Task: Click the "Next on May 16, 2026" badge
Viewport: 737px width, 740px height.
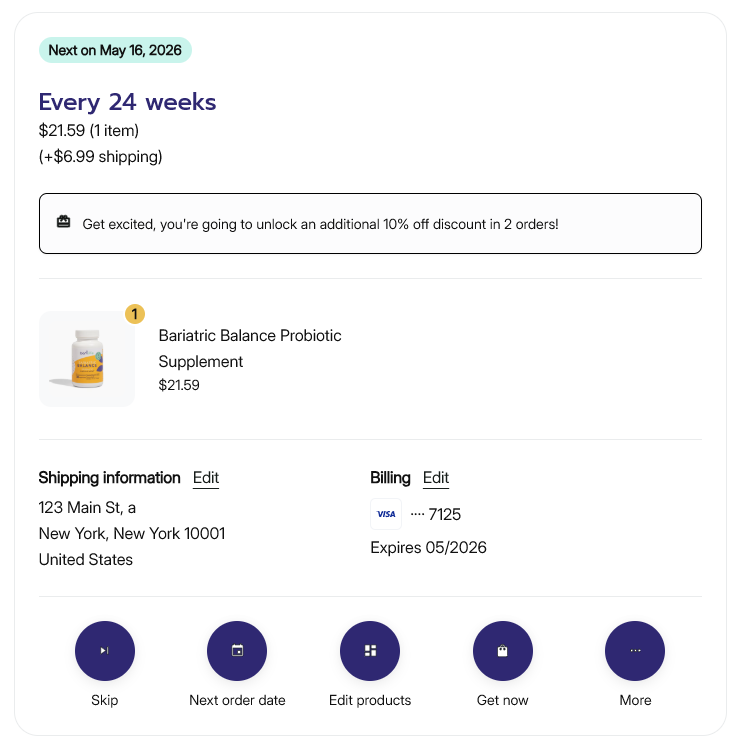Action: [115, 50]
